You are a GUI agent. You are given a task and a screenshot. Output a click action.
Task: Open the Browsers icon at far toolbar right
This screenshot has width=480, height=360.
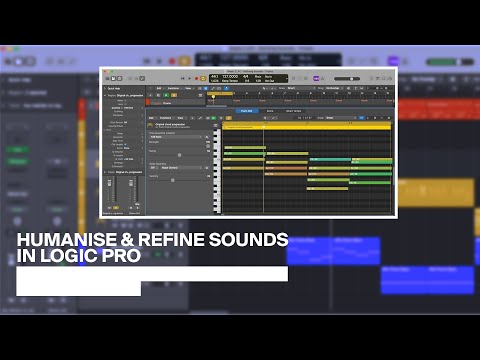pos(390,79)
